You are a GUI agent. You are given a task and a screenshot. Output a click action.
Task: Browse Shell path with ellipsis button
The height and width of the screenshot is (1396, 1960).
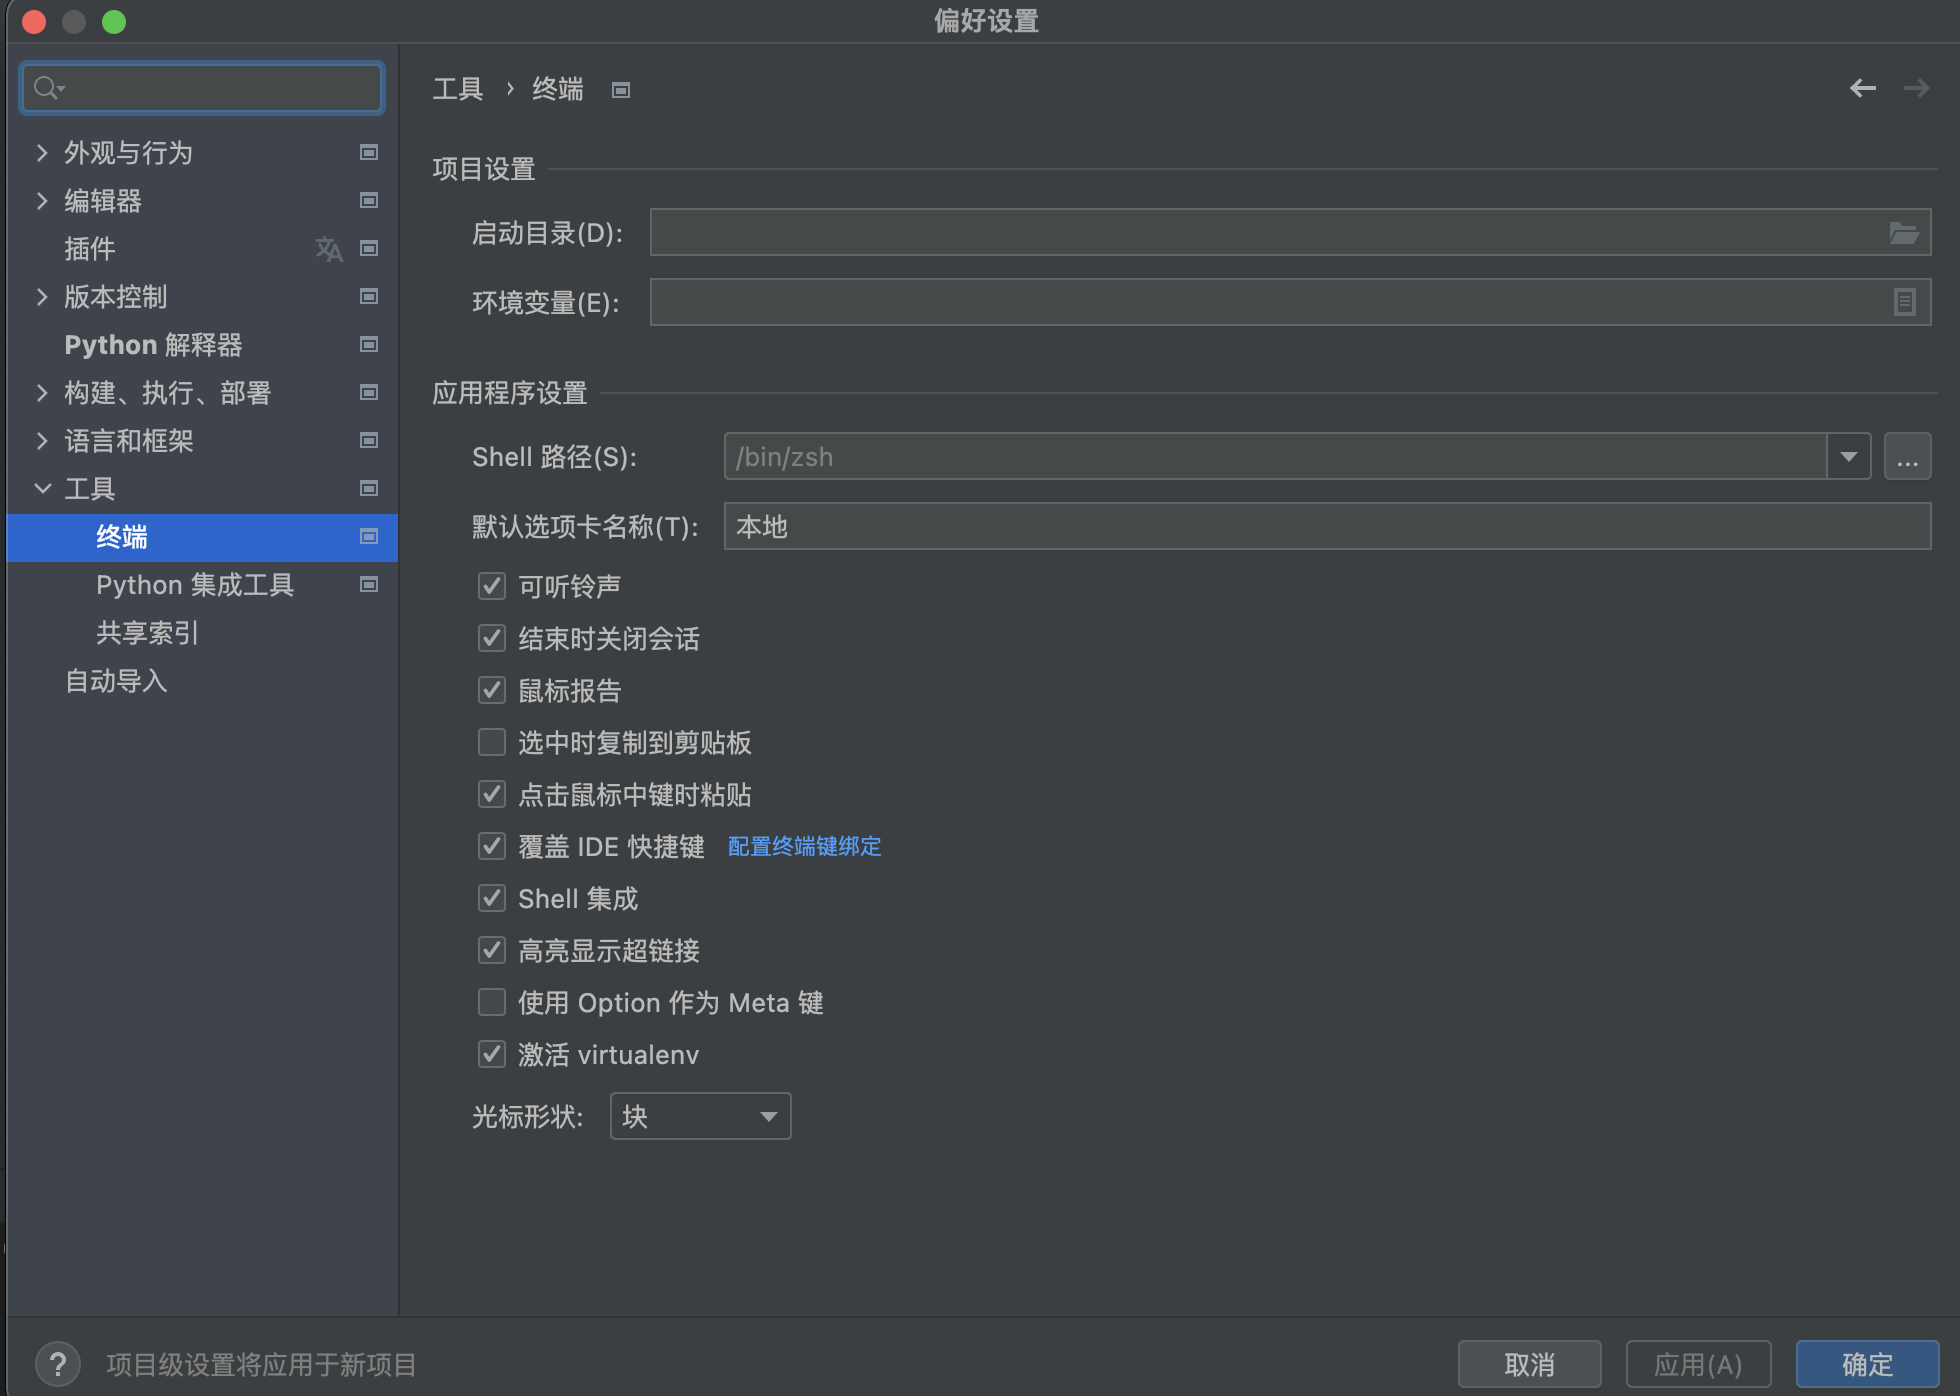coord(1907,457)
